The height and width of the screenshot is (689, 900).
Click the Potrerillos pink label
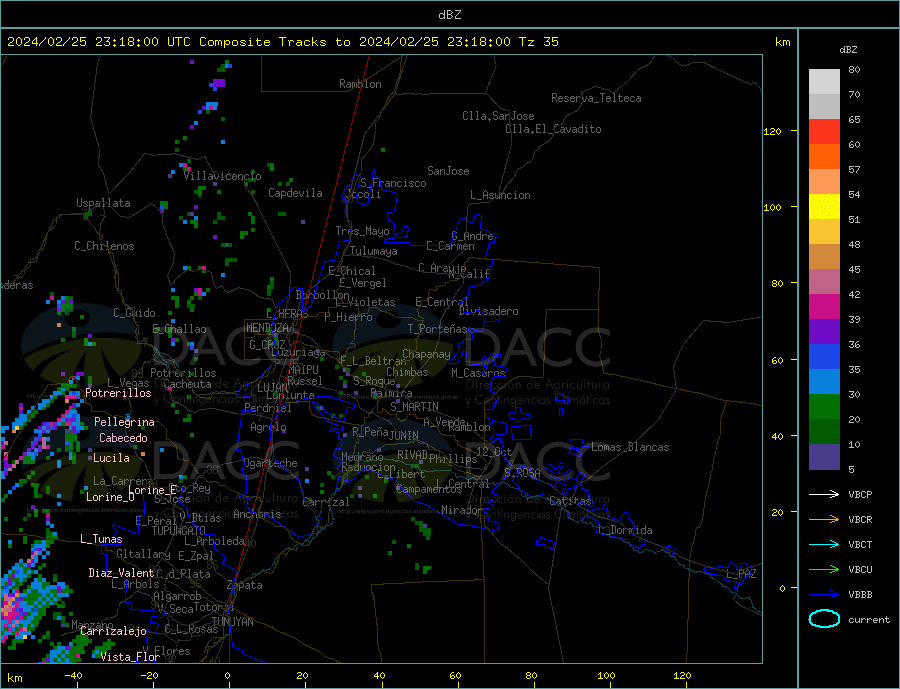coord(118,393)
